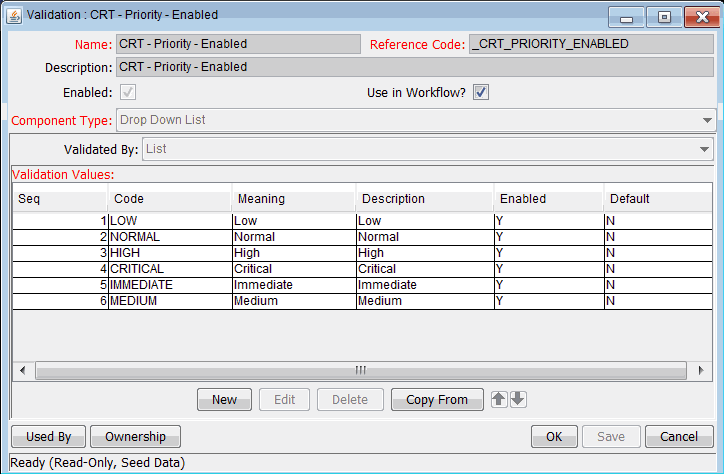724x474 pixels.
Task: Click scroll right arrow on horizontal scrollbar
Action: (701, 370)
